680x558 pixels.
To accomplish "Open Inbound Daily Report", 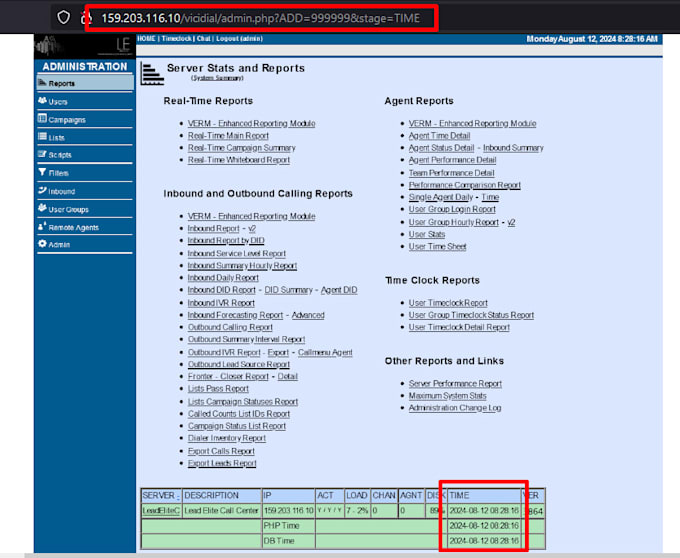I will point(223,278).
